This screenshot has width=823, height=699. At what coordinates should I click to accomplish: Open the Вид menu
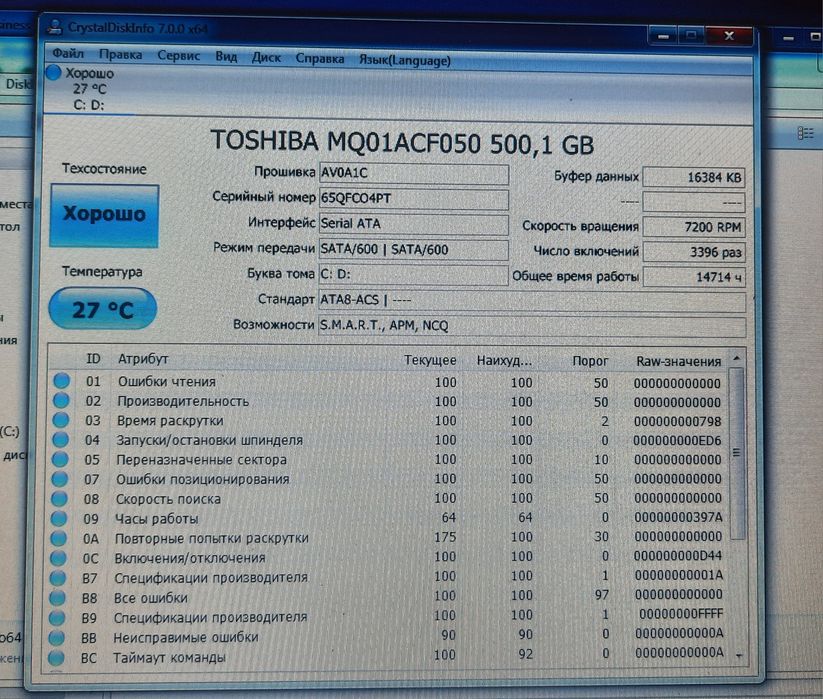[226, 56]
